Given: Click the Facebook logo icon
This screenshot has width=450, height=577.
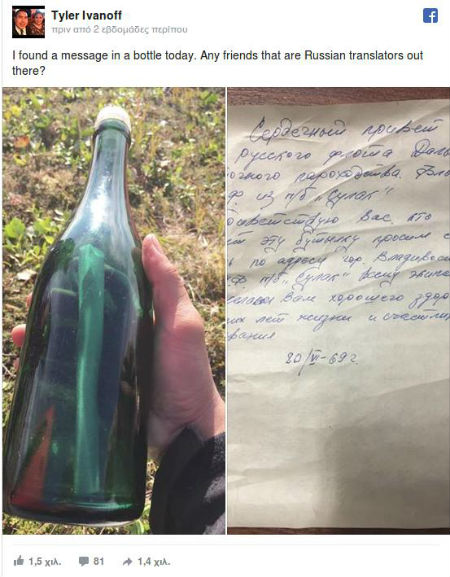Looking at the screenshot, I should (430, 16).
